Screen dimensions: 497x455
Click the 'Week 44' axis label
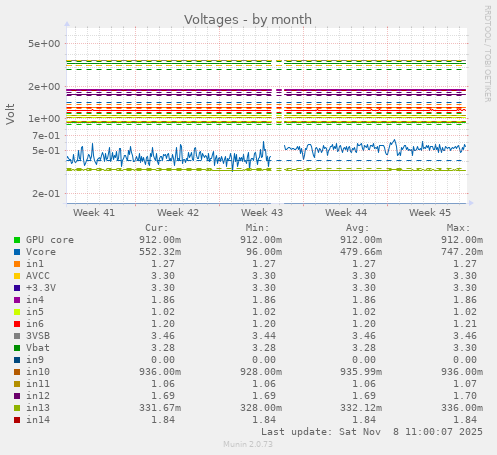point(346,213)
